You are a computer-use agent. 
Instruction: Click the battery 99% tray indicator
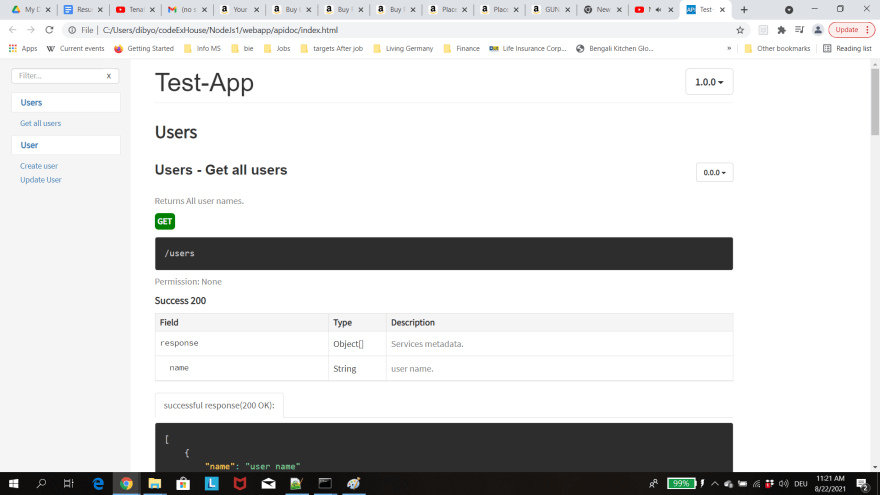681,484
